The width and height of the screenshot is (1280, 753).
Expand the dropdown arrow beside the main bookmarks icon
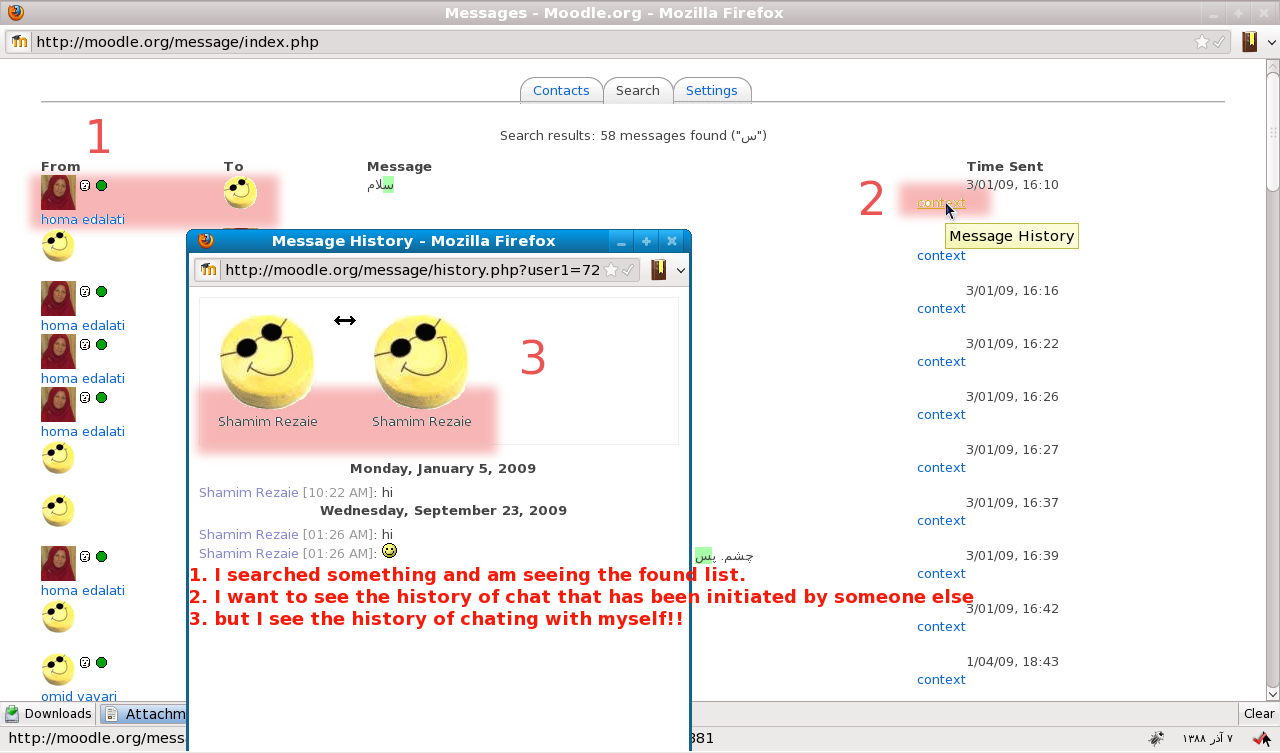1271,43
